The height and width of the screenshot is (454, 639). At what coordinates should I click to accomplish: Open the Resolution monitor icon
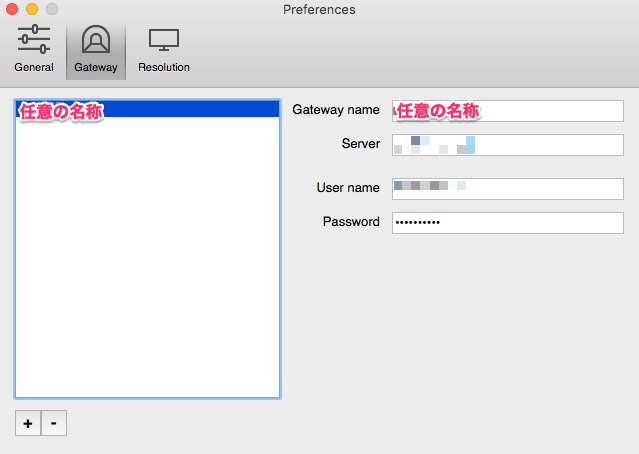pos(163,41)
